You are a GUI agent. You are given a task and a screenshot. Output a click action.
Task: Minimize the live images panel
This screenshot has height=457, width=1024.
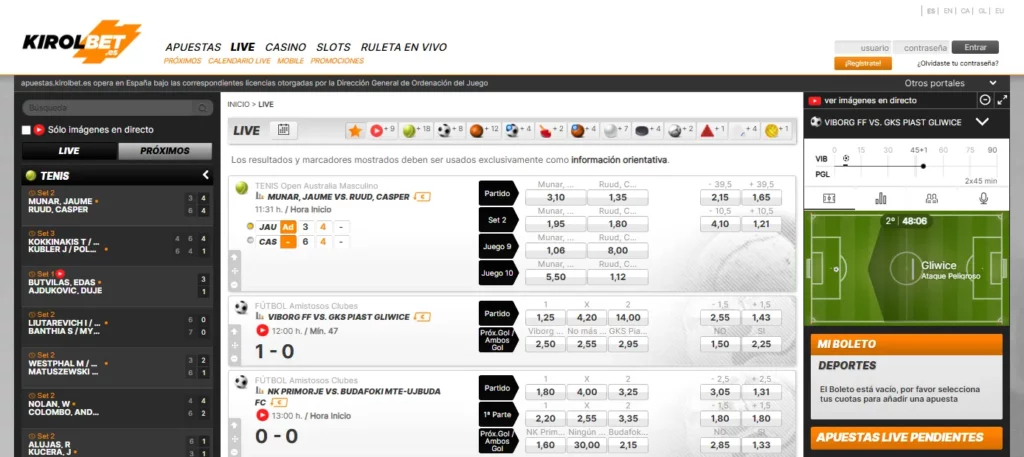pyautogui.click(x=985, y=101)
